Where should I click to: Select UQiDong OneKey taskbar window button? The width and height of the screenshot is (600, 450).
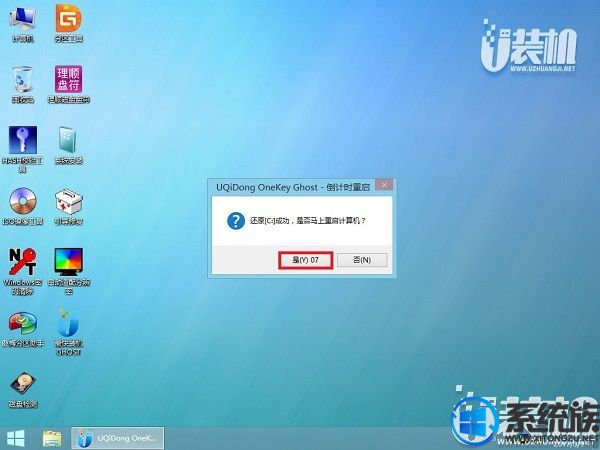coord(118,439)
